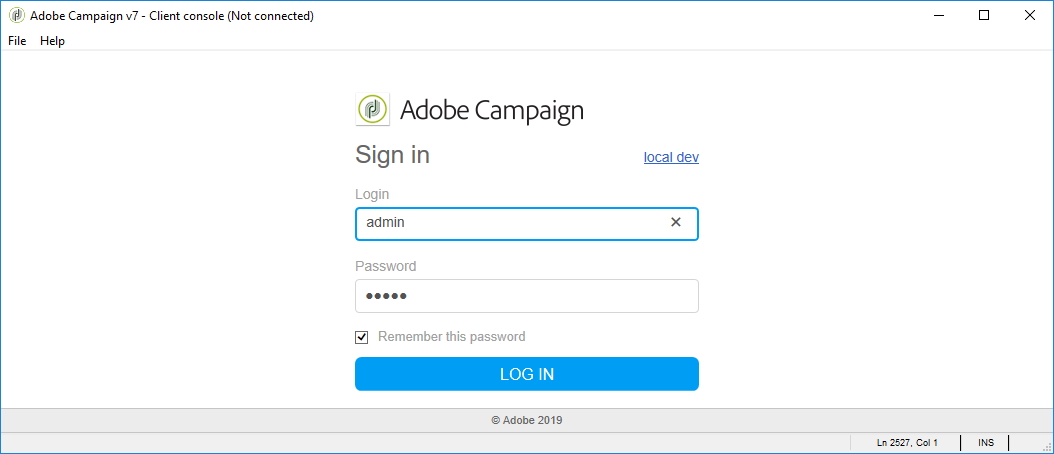Click the © Adobe 2019 footer text

coord(527,421)
